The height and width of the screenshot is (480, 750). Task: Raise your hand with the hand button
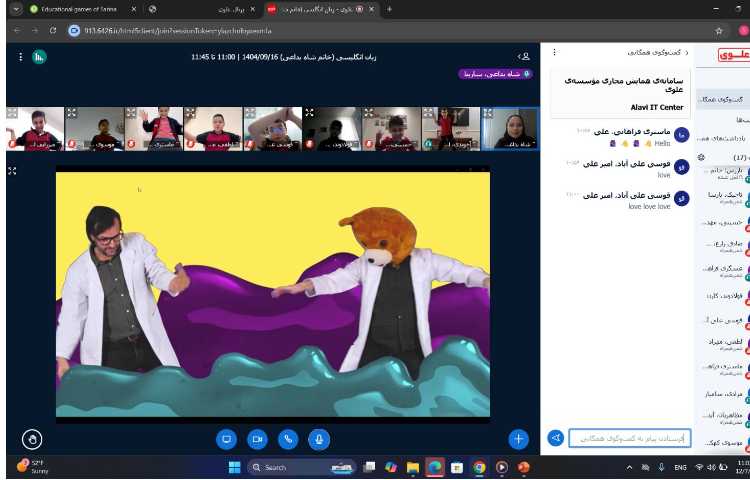(x=32, y=439)
